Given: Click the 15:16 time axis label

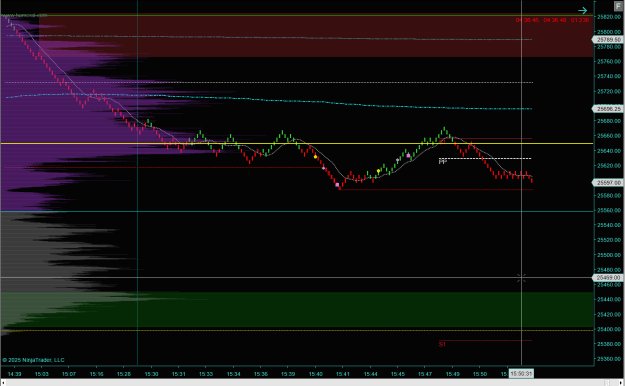Looking at the screenshot, I should coord(96,374).
